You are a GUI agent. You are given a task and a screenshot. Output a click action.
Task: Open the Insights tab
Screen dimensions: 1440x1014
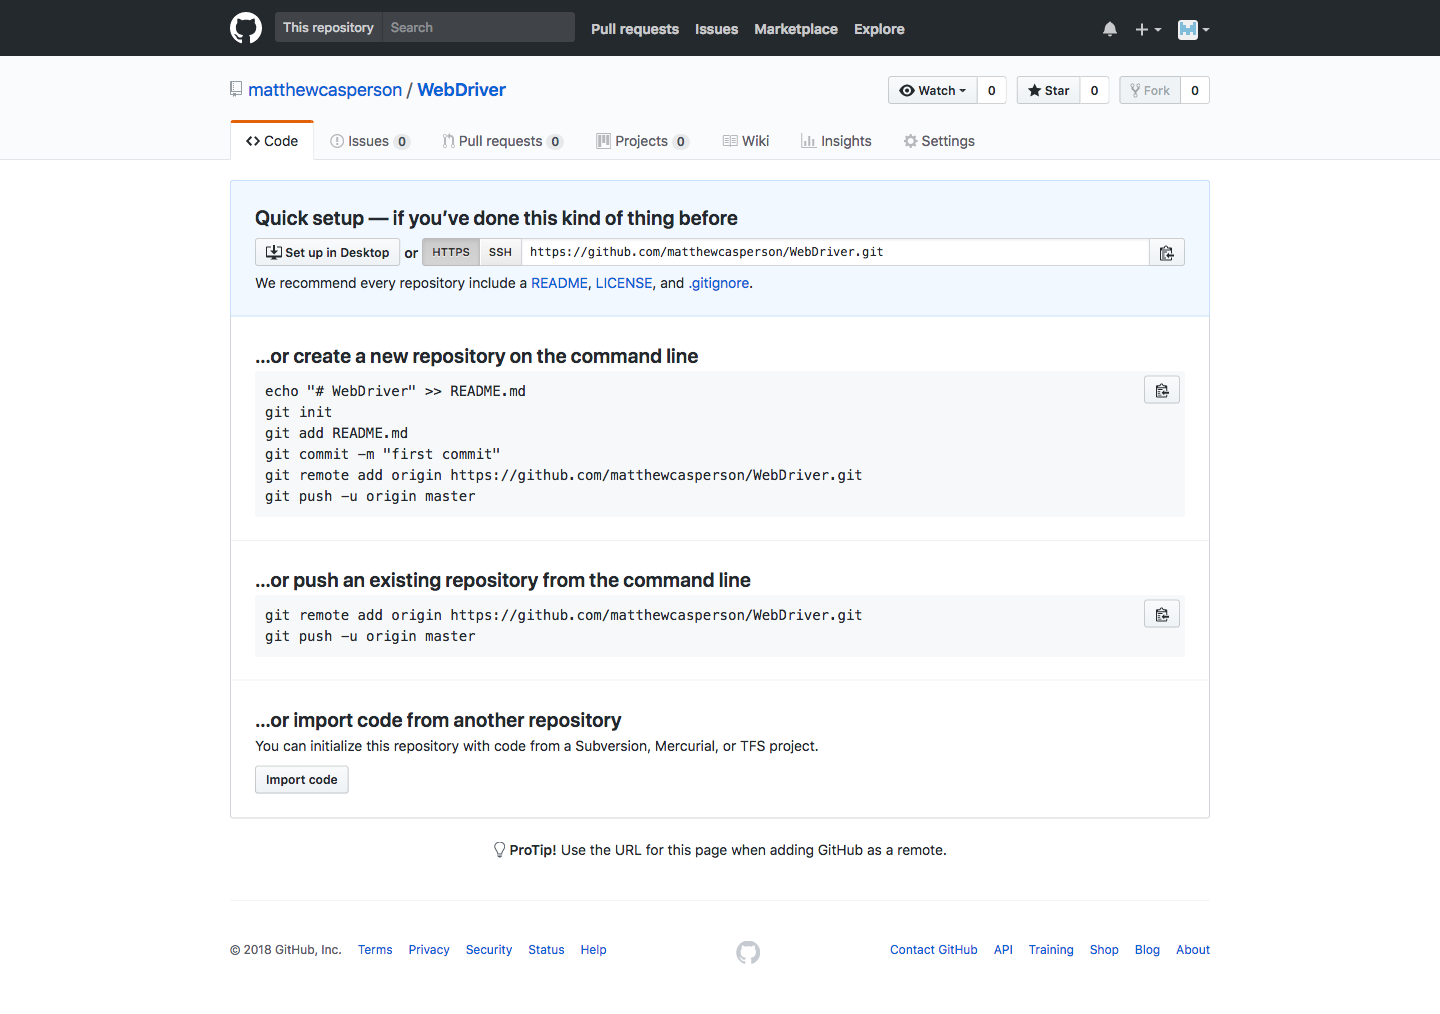coord(836,141)
